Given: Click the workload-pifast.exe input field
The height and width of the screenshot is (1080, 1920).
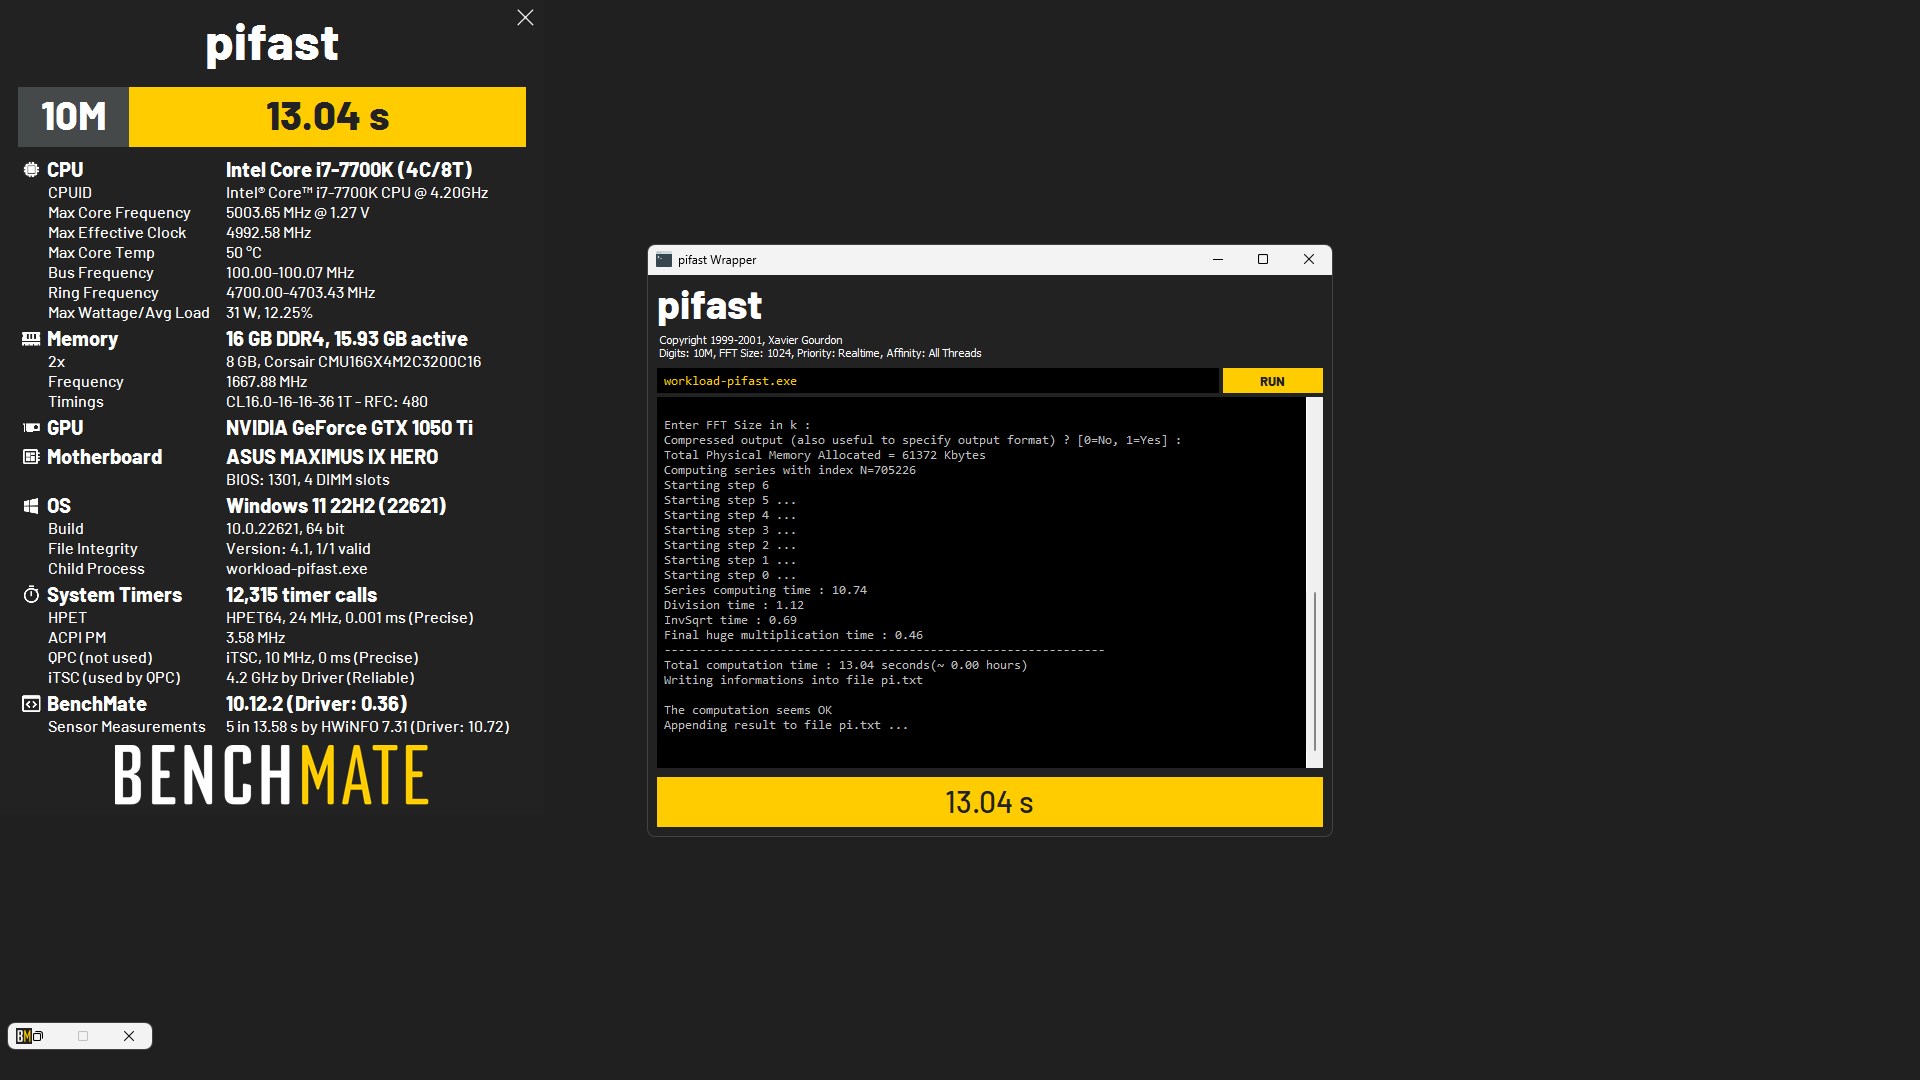Looking at the screenshot, I should pos(937,381).
